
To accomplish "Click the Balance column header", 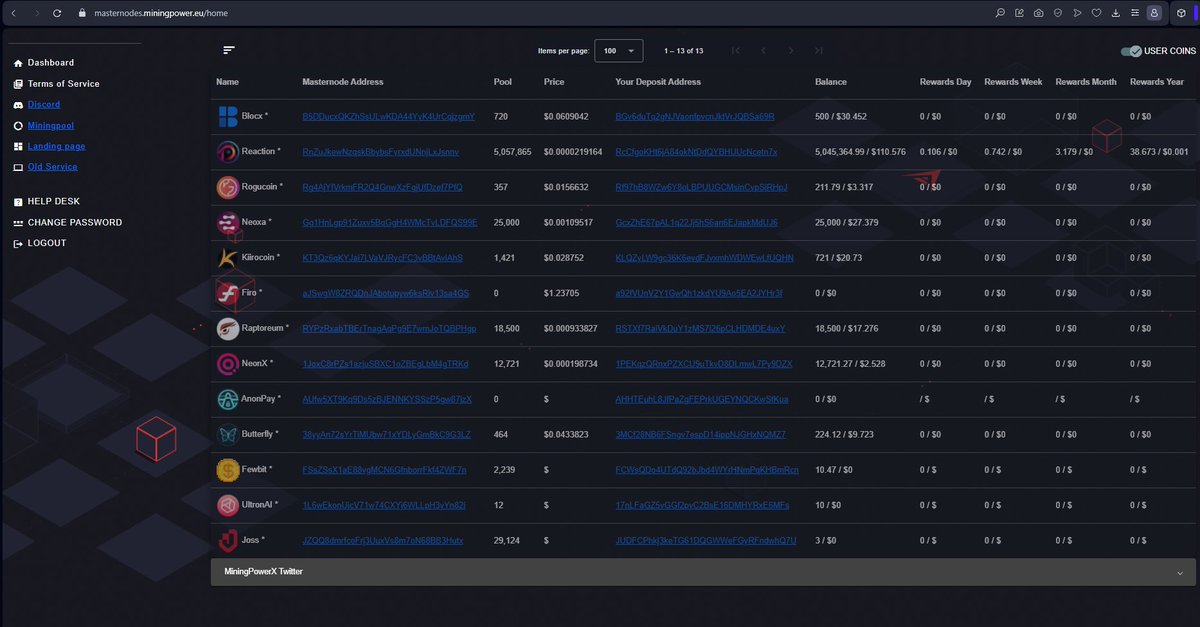I will tap(831, 82).
